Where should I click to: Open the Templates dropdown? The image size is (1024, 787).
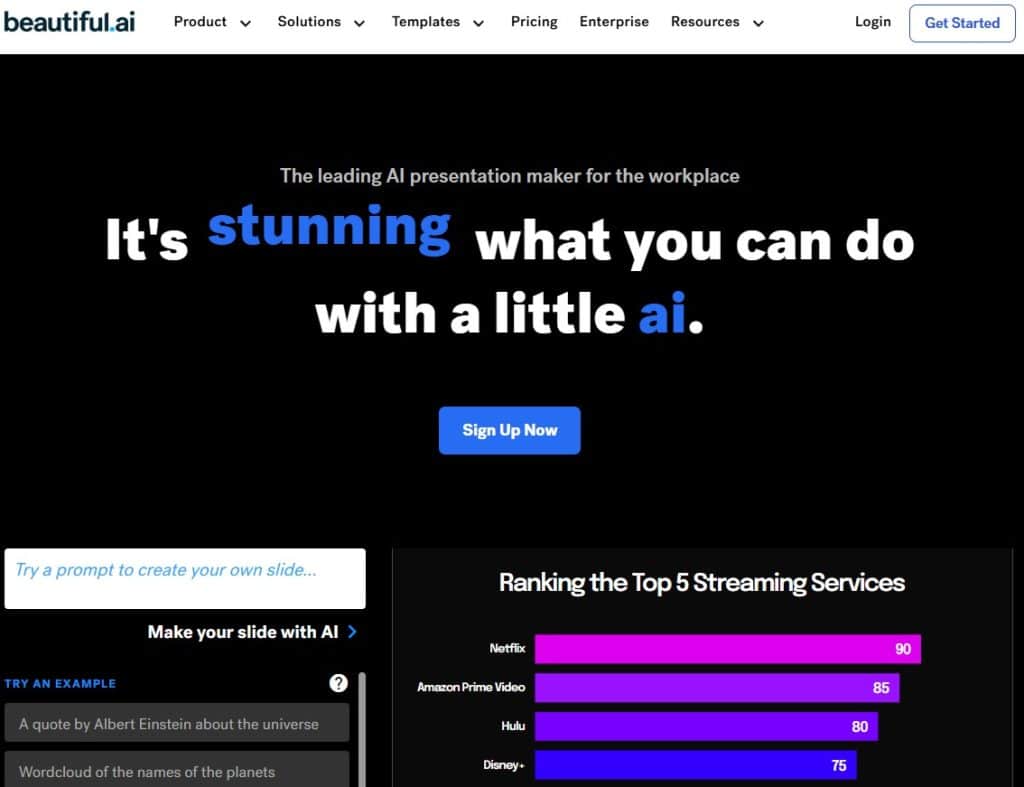[x=438, y=22]
